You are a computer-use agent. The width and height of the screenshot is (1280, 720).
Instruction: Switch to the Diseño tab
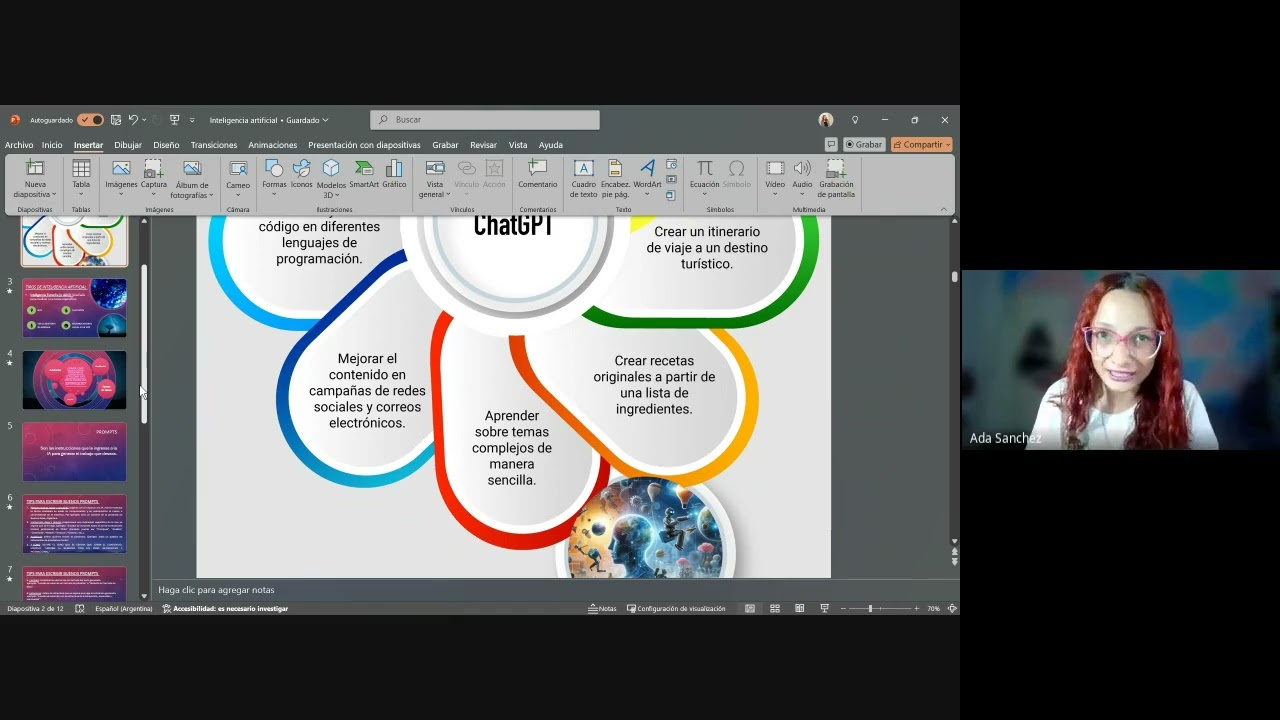tap(166, 145)
